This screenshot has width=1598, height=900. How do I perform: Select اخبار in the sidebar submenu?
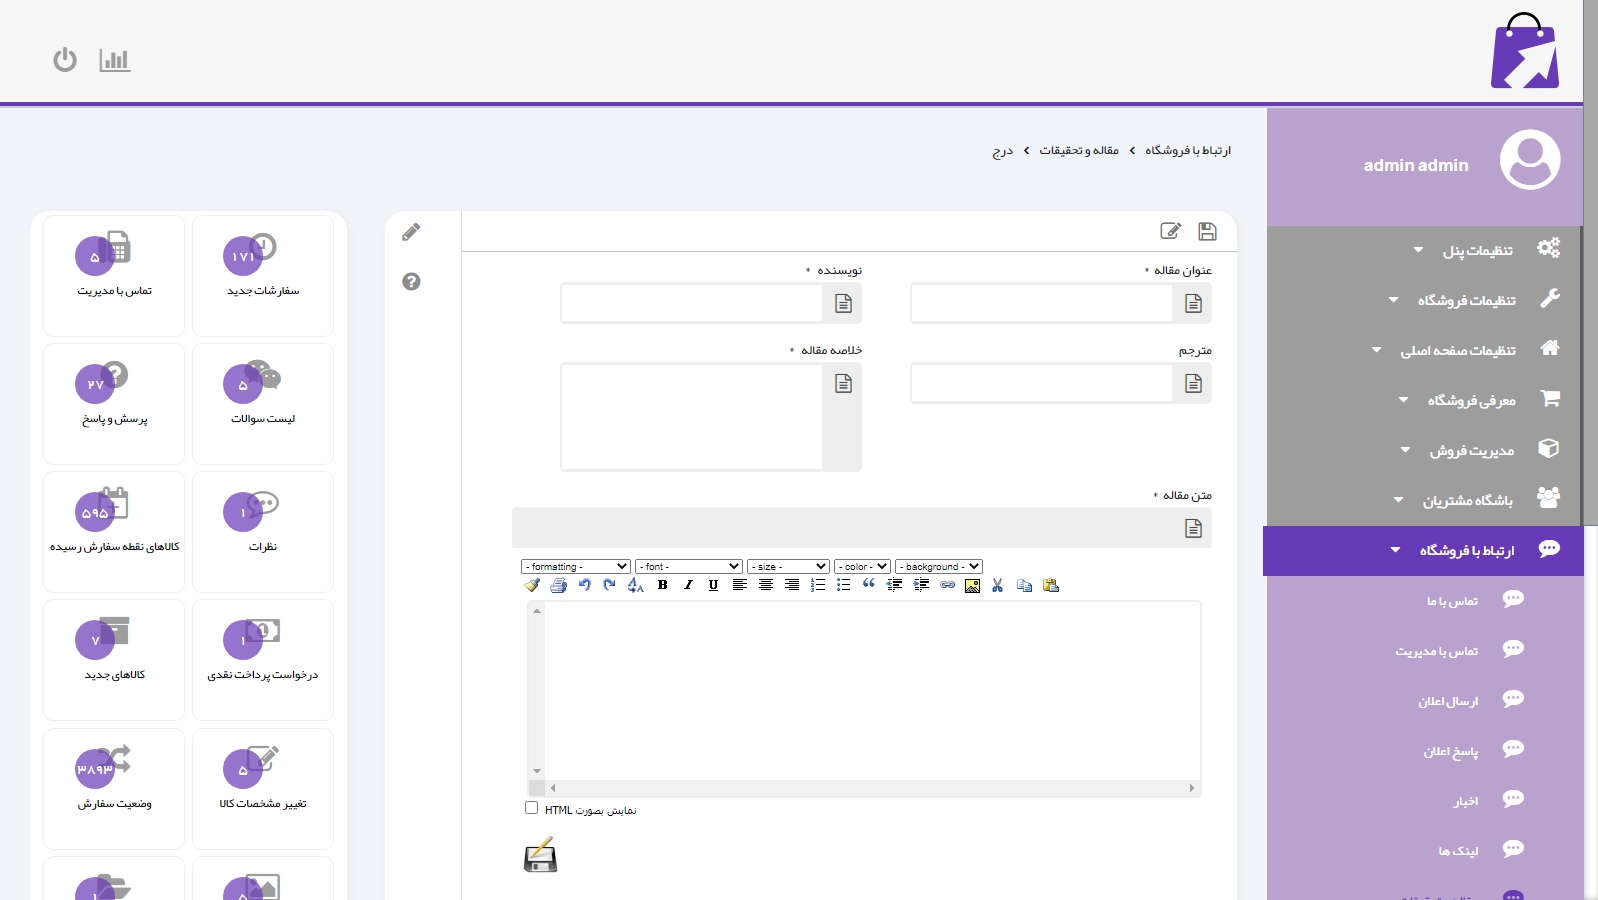1465,800
